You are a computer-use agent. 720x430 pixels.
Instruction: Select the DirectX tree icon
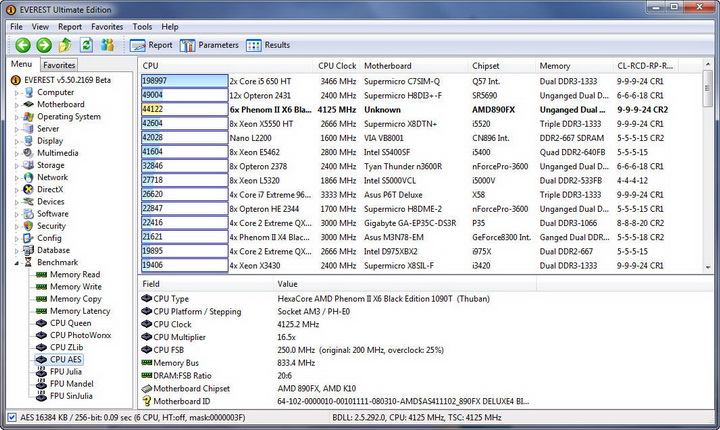coord(29,189)
